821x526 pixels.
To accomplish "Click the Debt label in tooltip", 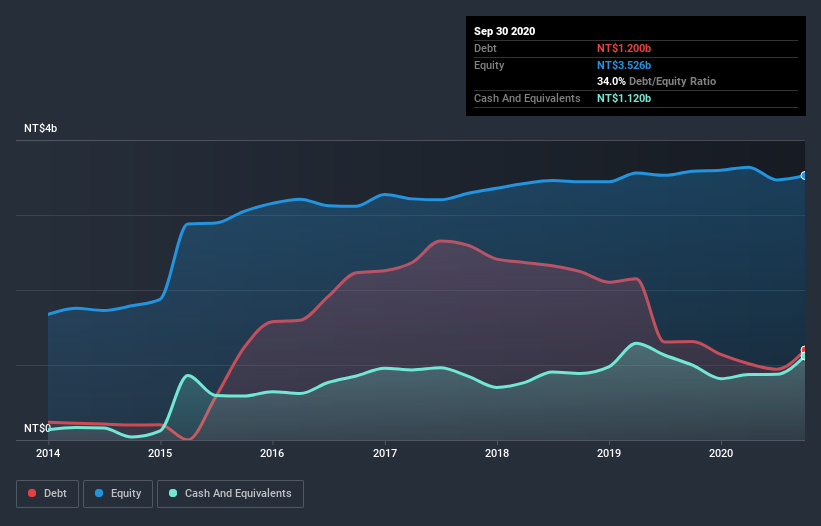I will [x=485, y=48].
